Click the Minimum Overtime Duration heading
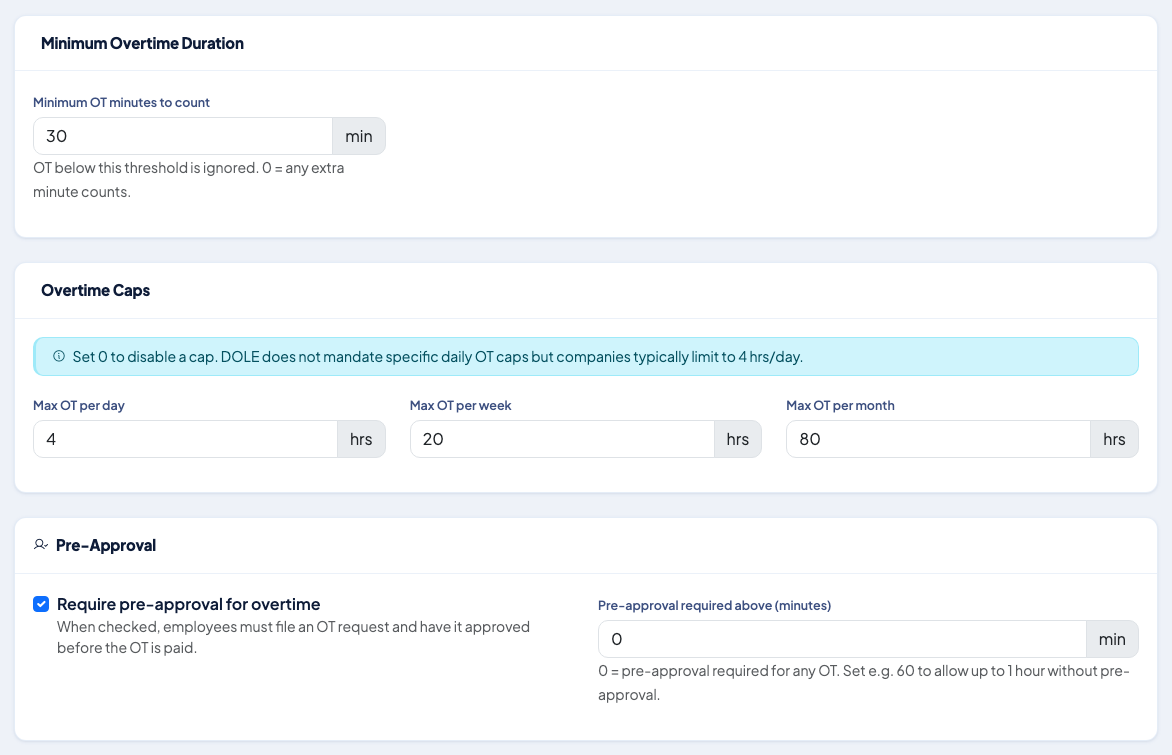This screenshot has height=755, width=1172. [142, 43]
